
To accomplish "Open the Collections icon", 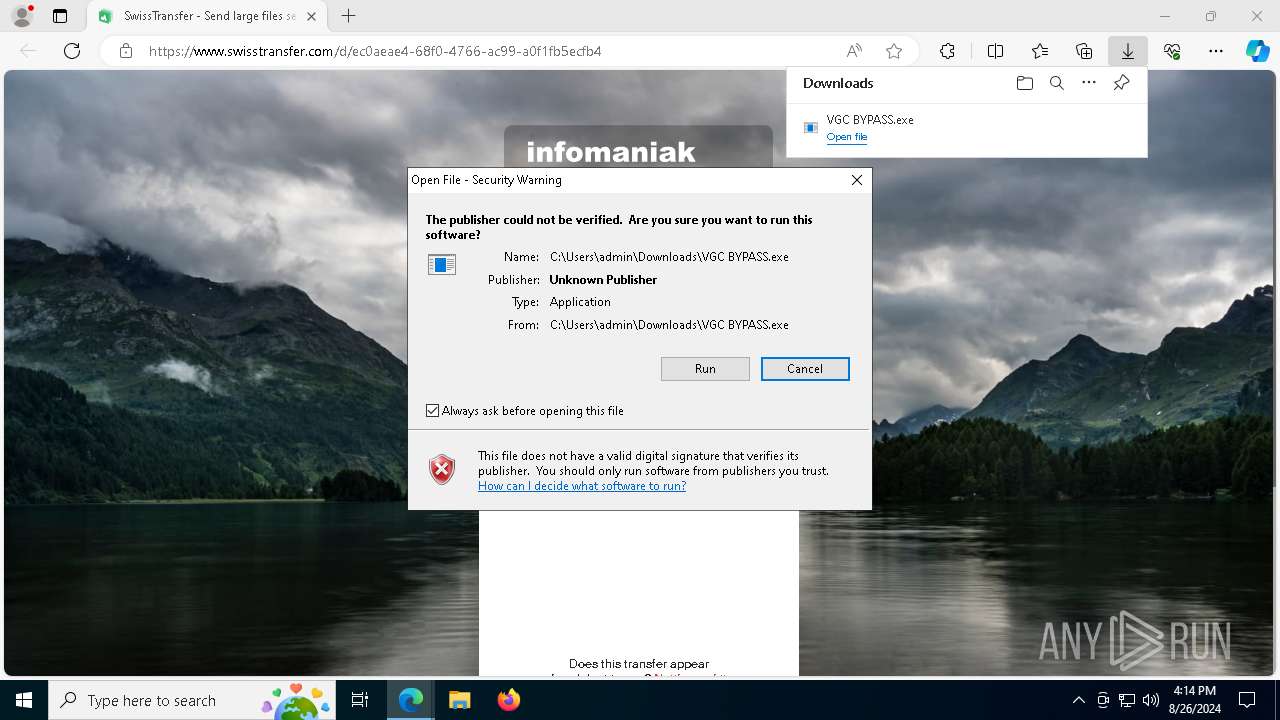I will point(1084,51).
